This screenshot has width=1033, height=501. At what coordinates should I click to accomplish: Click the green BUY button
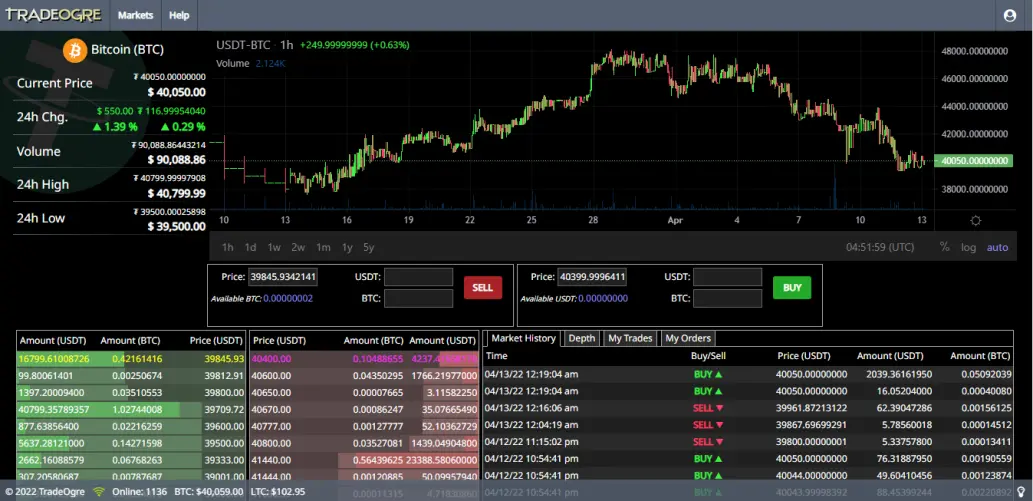(792, 288)
